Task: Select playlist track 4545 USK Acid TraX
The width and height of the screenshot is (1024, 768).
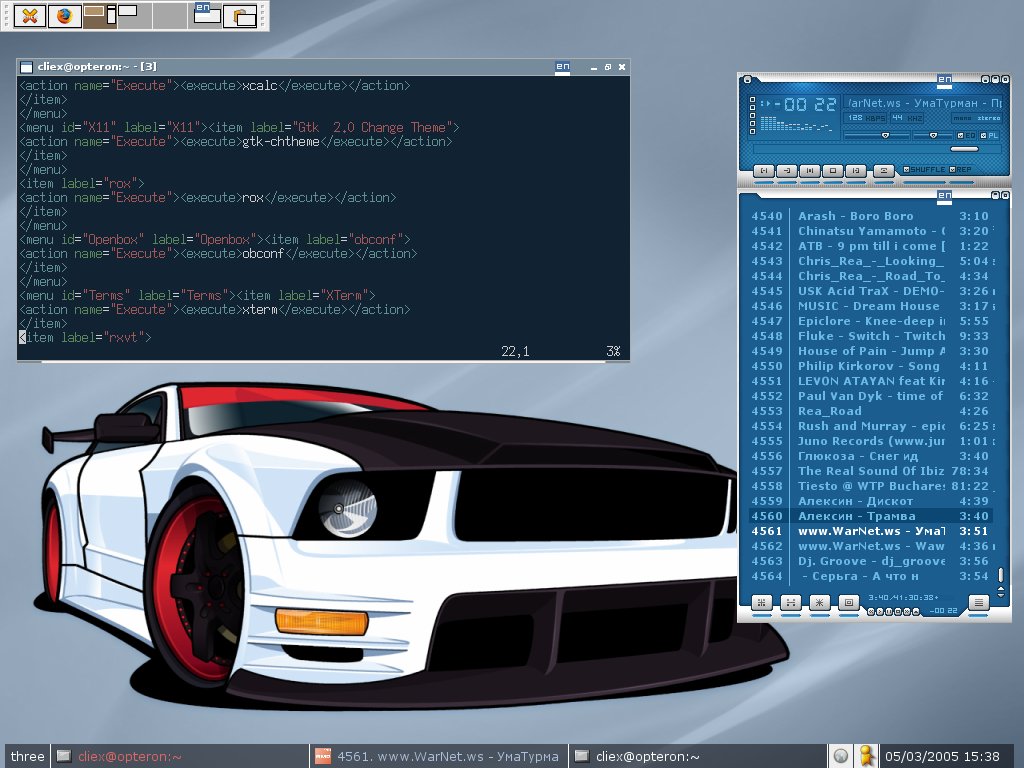Action: [x=870, y=291]
